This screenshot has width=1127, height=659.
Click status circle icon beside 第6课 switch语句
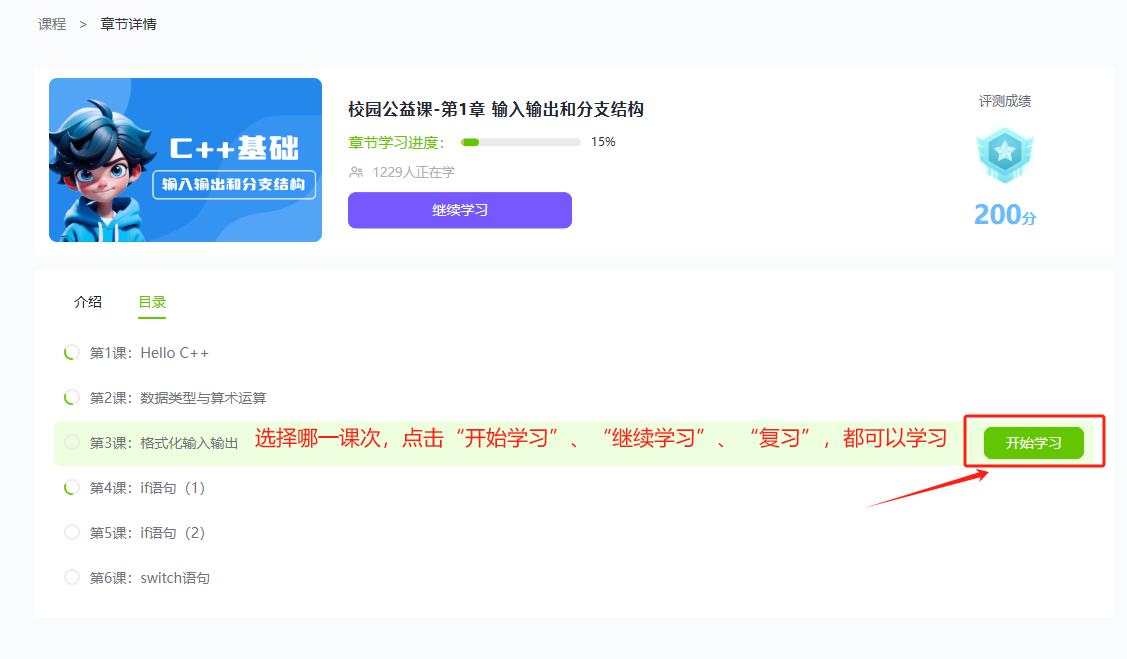(x=71, y=577)
